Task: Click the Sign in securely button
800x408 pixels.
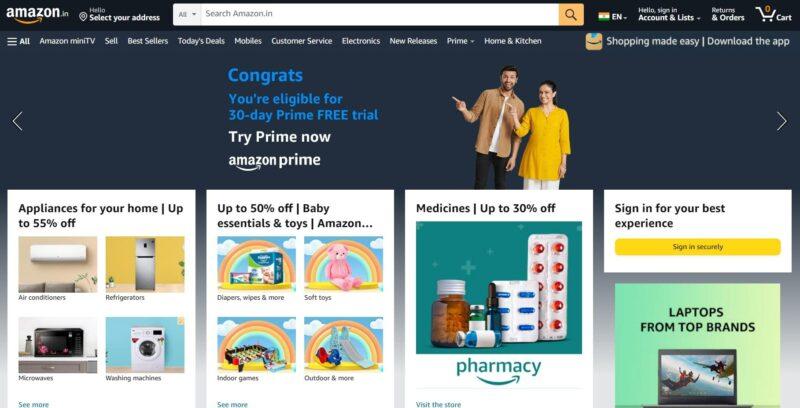Action: coord(697,247)
